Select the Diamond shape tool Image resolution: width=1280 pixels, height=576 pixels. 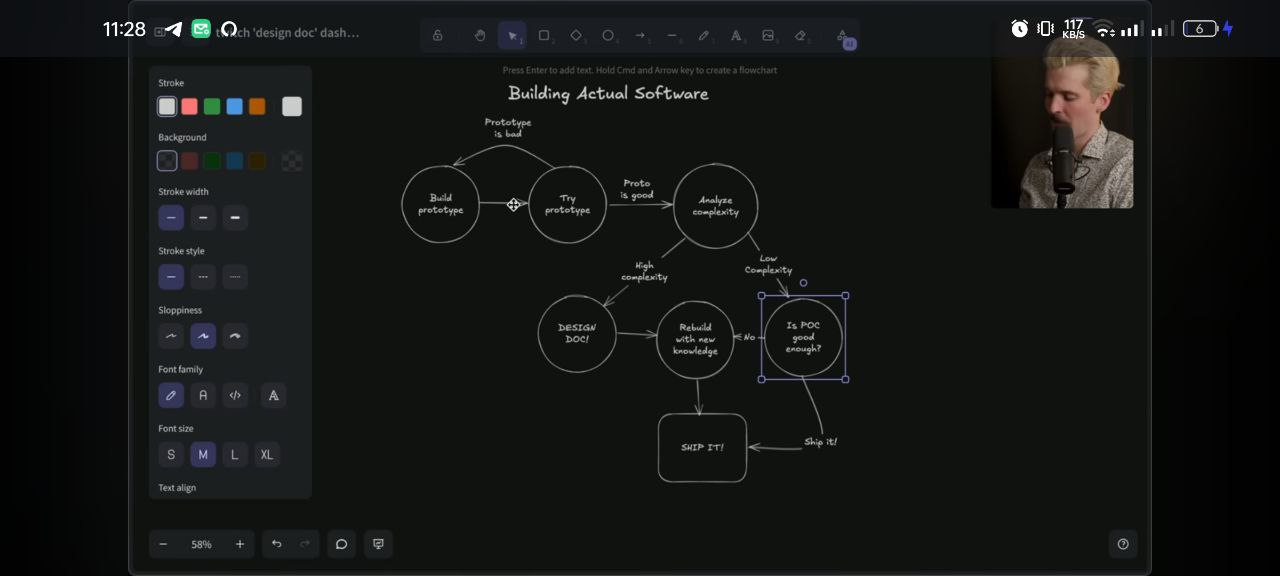pyautogui.click(x=576, y=35)
